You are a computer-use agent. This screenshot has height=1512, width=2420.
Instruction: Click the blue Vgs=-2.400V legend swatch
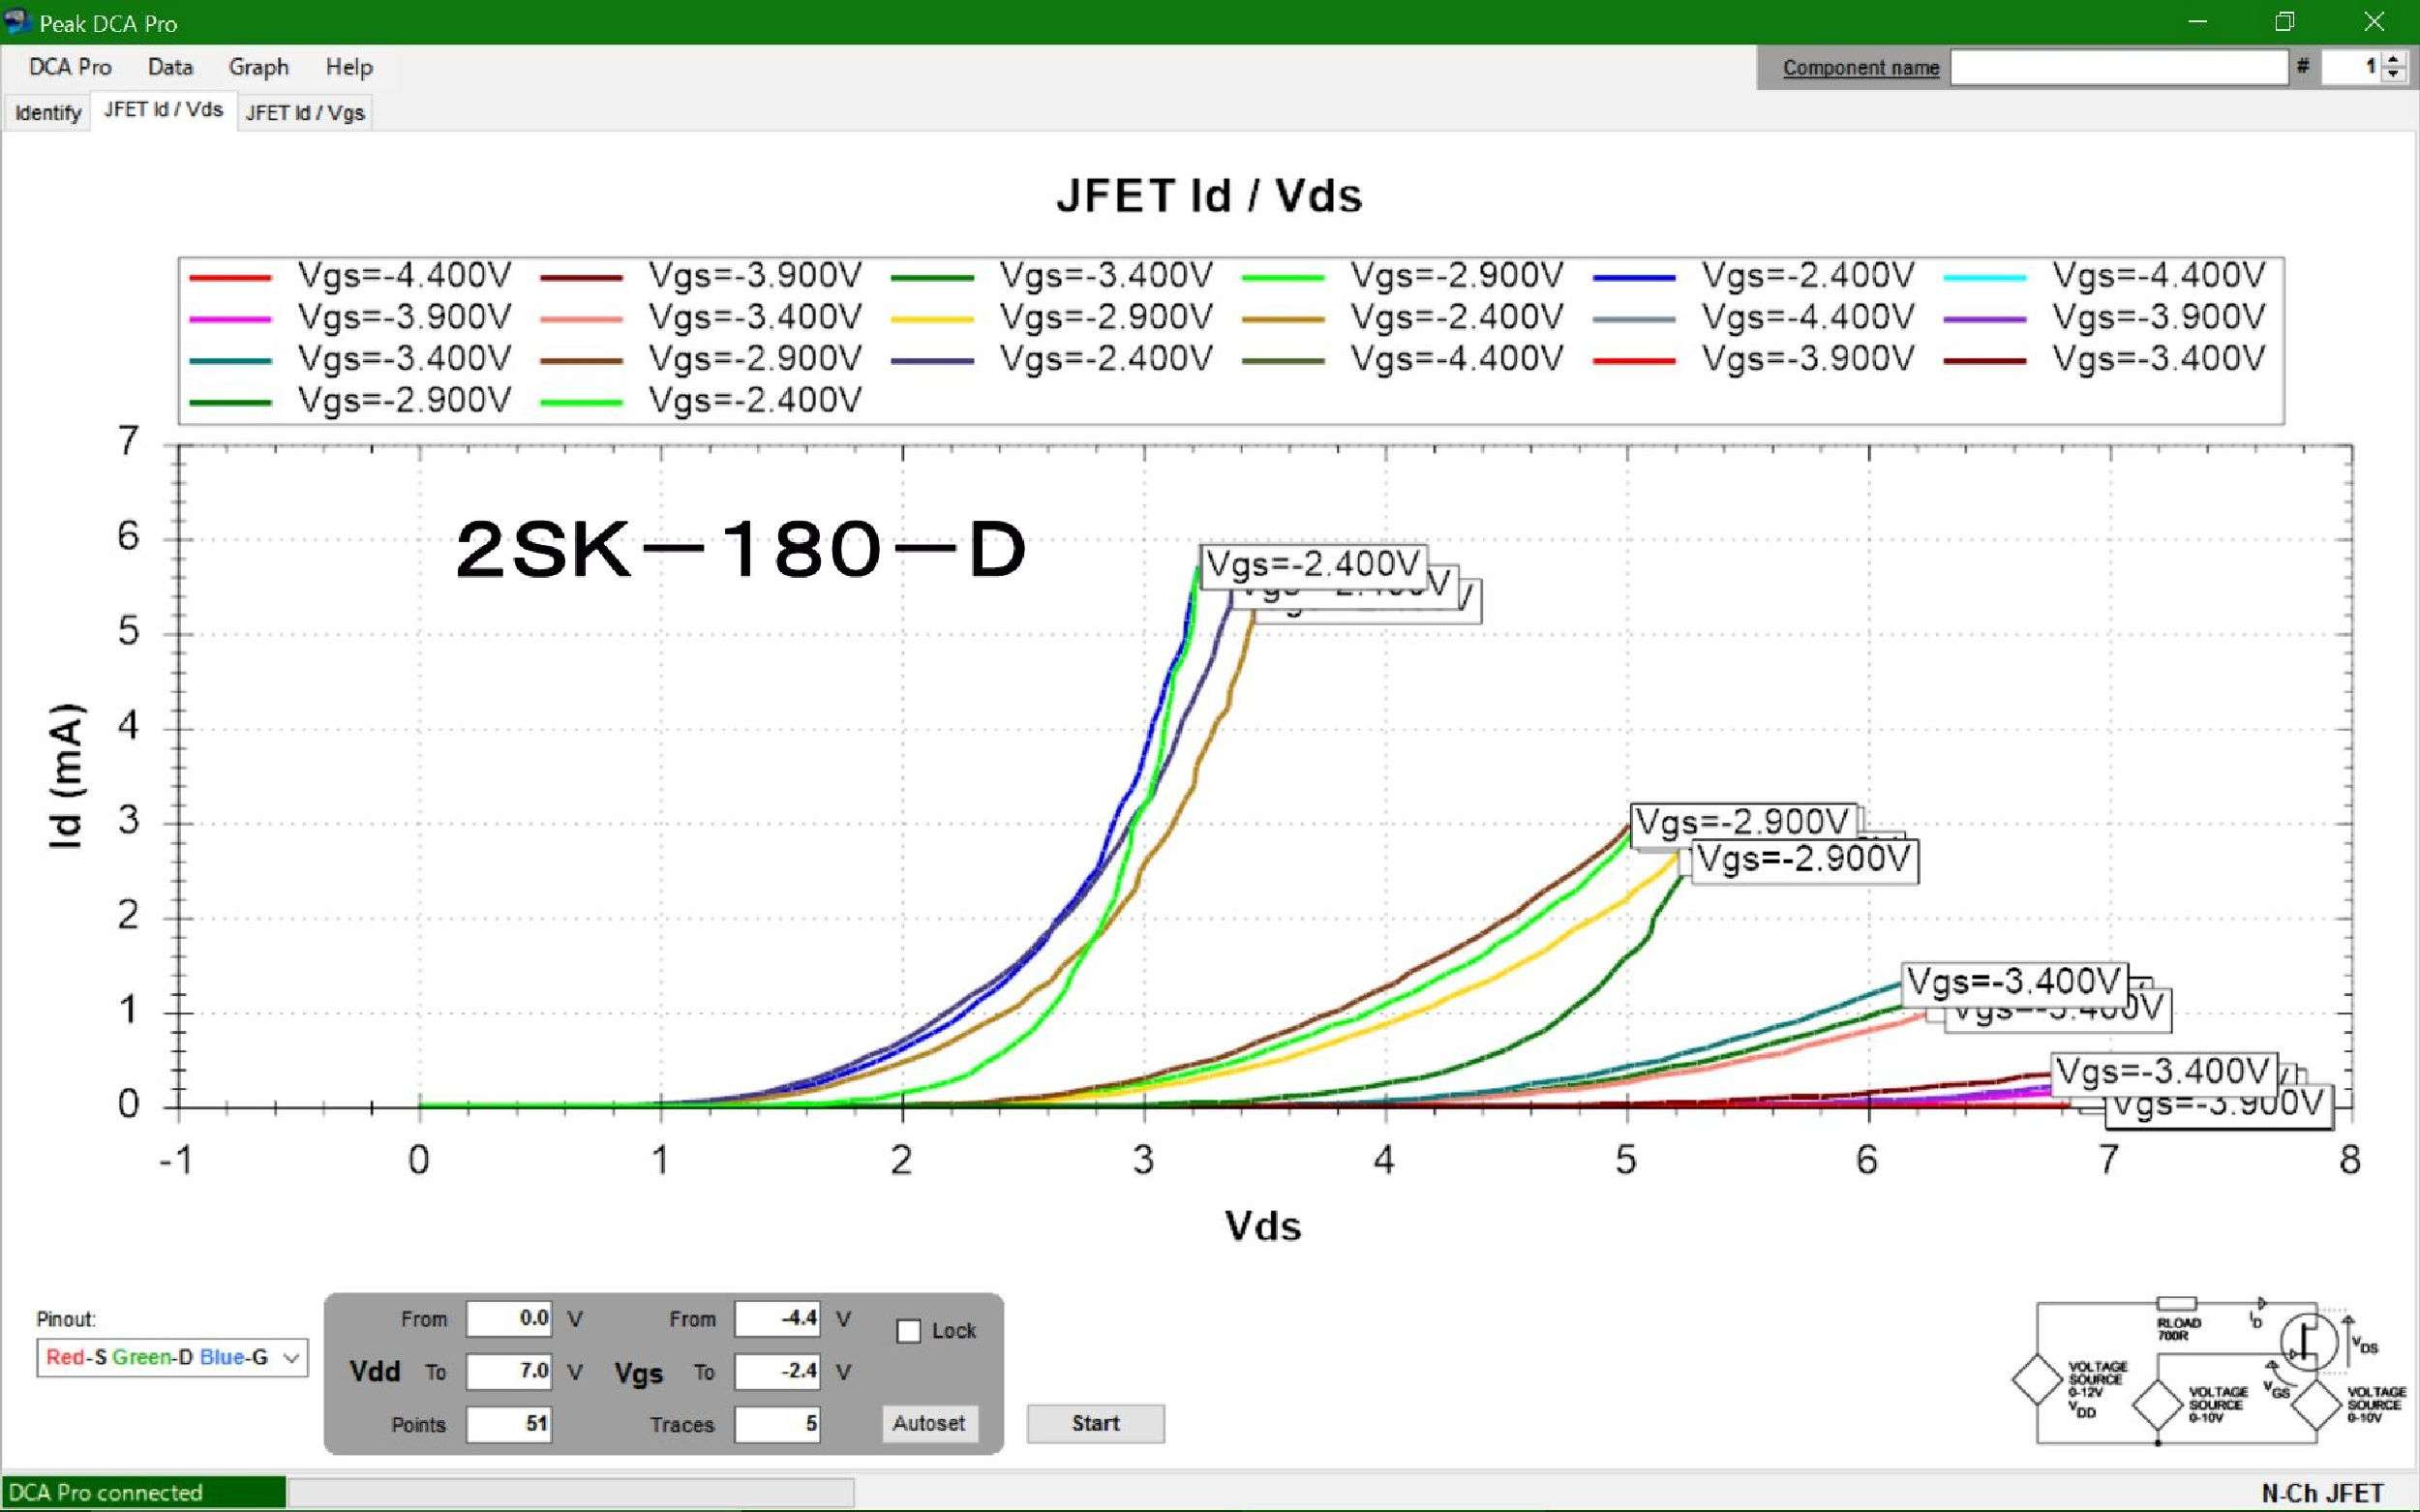(1633, 277)
